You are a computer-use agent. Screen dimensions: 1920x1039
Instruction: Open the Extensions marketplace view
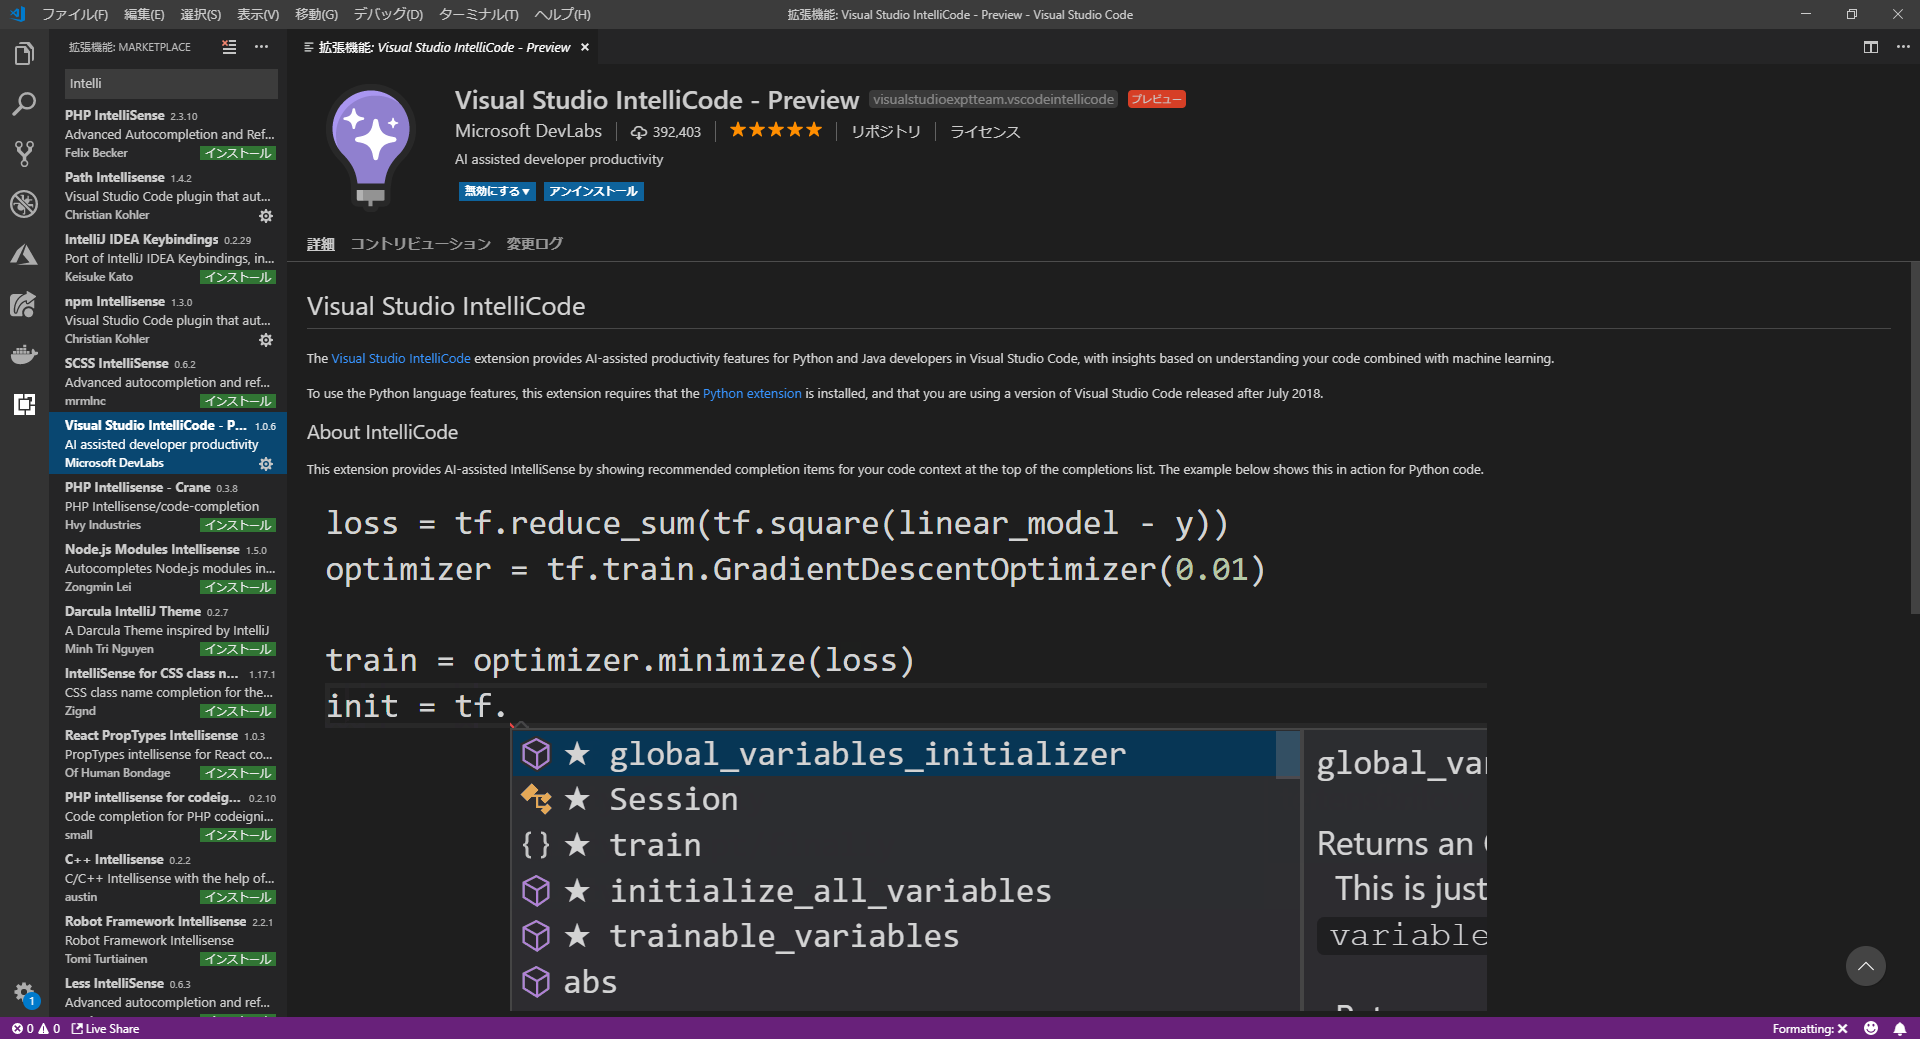coord(24,405)
